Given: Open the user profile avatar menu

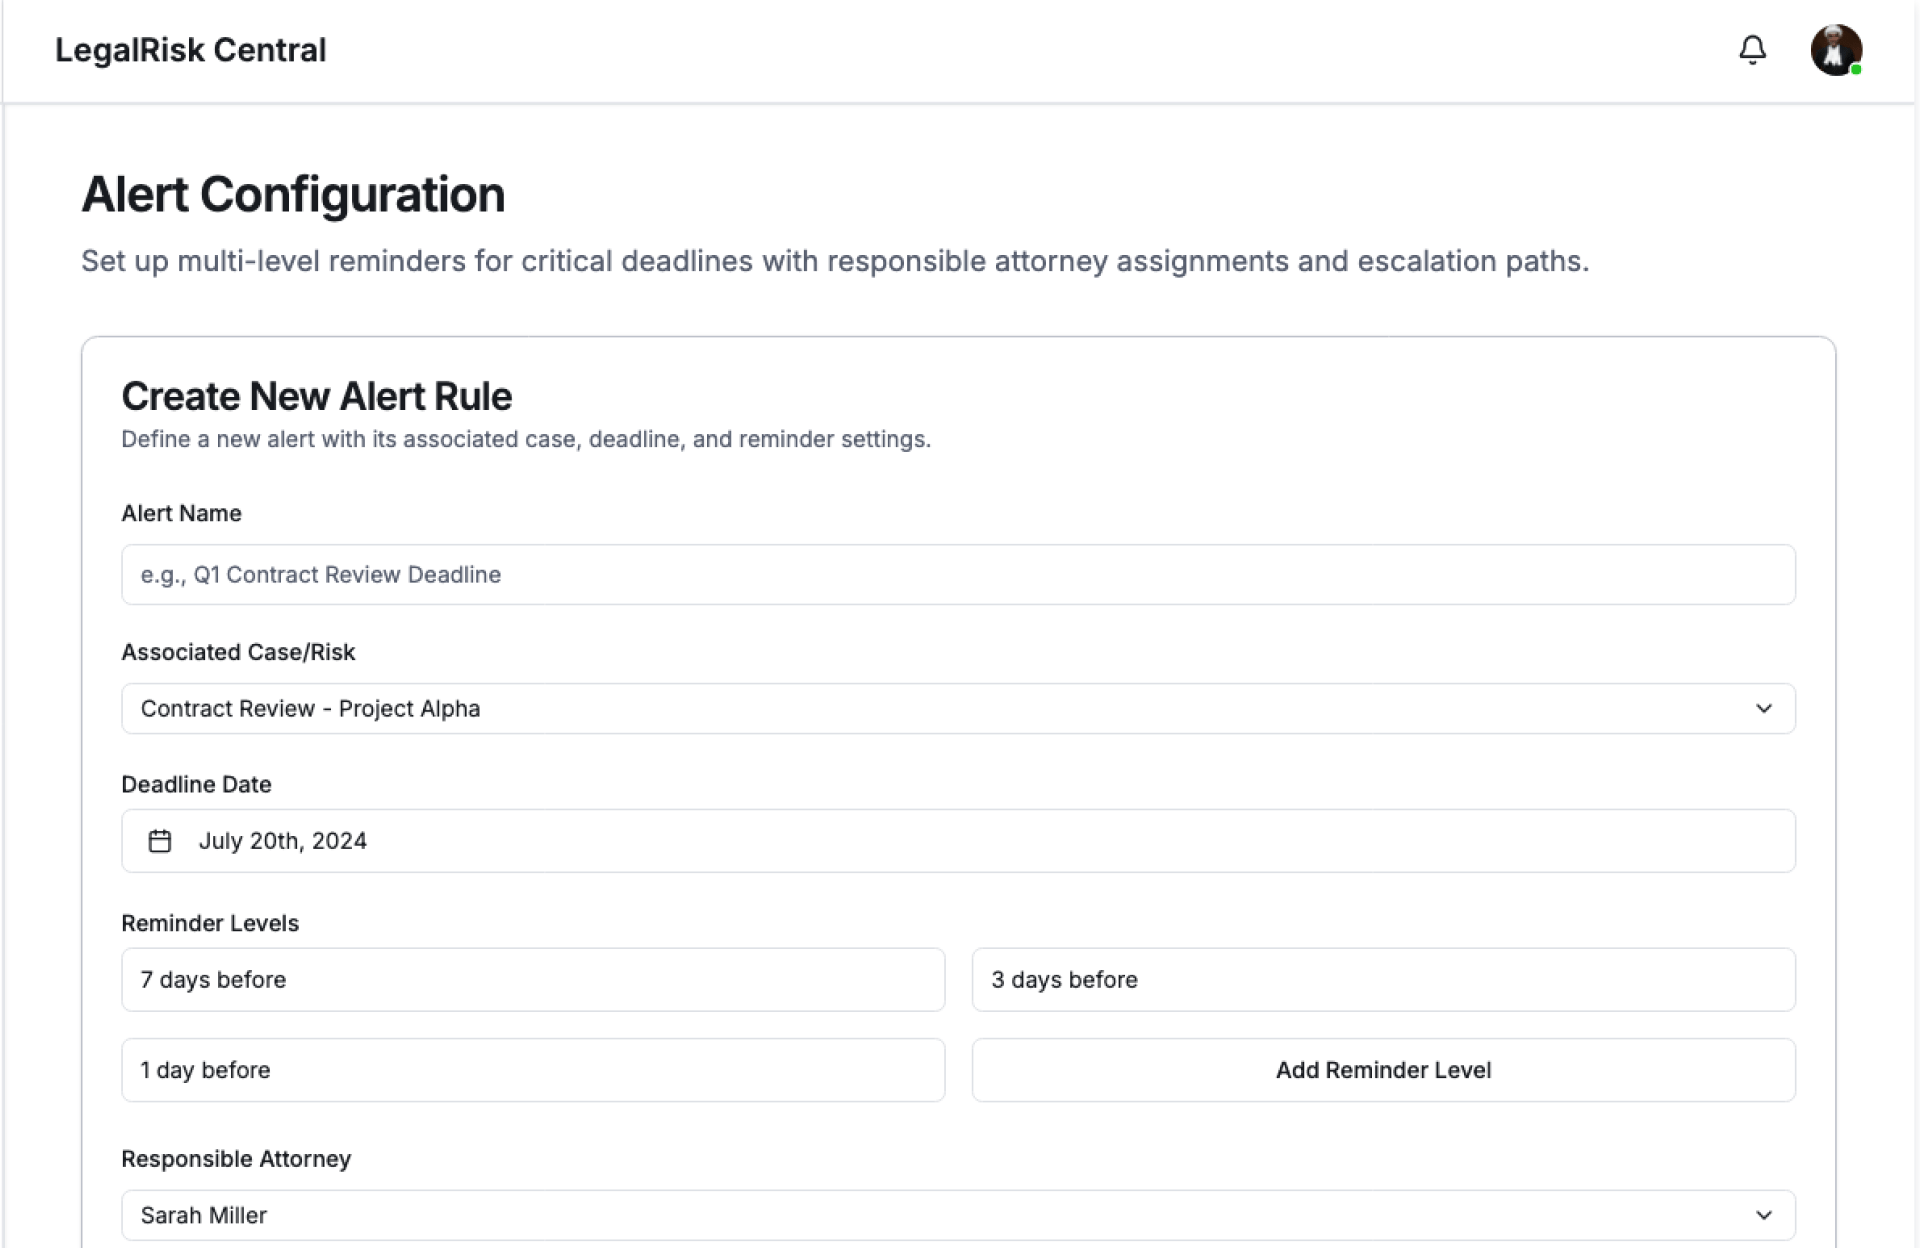Looking at the screenshot, I should click(1835, 50).
